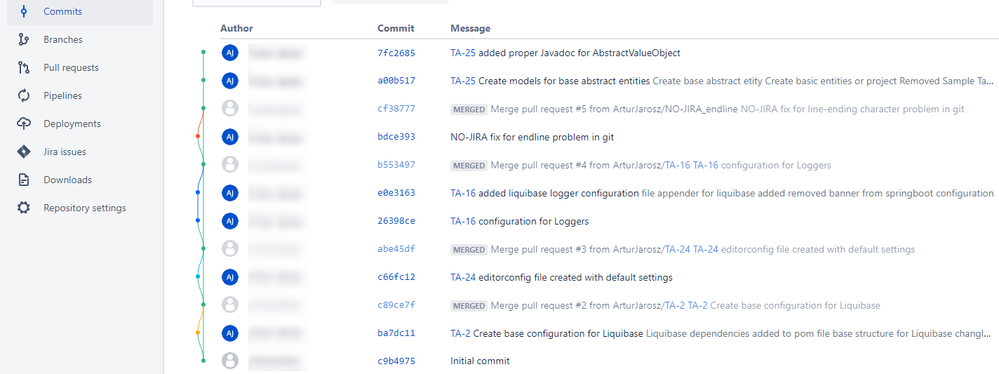Open commit hash 26398ce
Image resolution: width=999 pixels, height=374 pixels.
(396, 221)
